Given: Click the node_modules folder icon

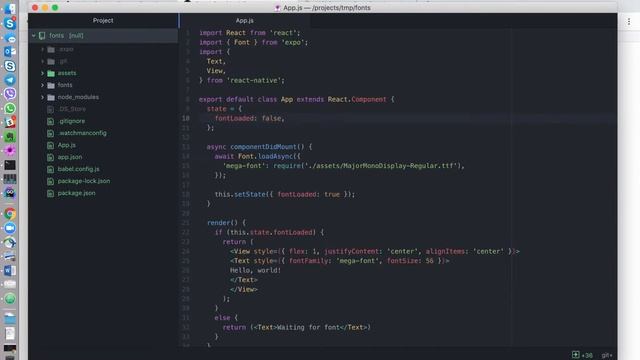Looking at the screenshot, I should tap(51, 98).
